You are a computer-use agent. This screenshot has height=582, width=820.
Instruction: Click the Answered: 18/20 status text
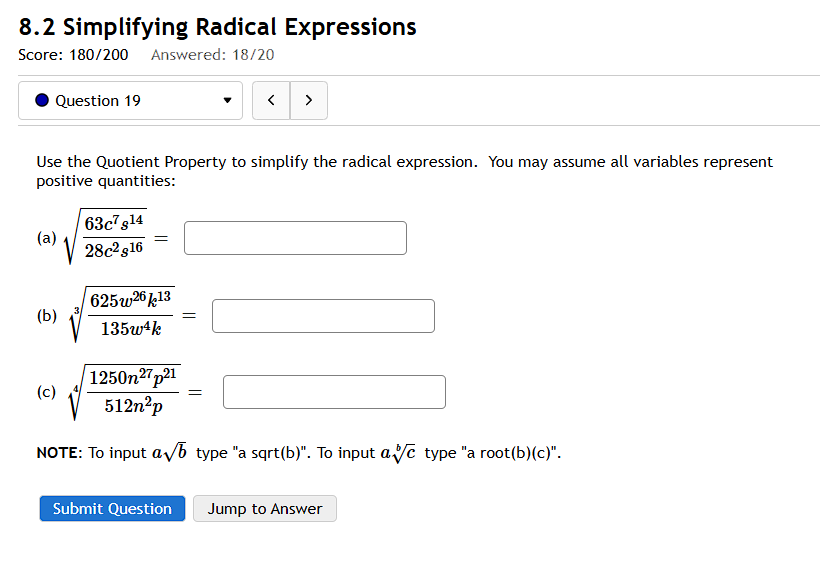point(212,56)
